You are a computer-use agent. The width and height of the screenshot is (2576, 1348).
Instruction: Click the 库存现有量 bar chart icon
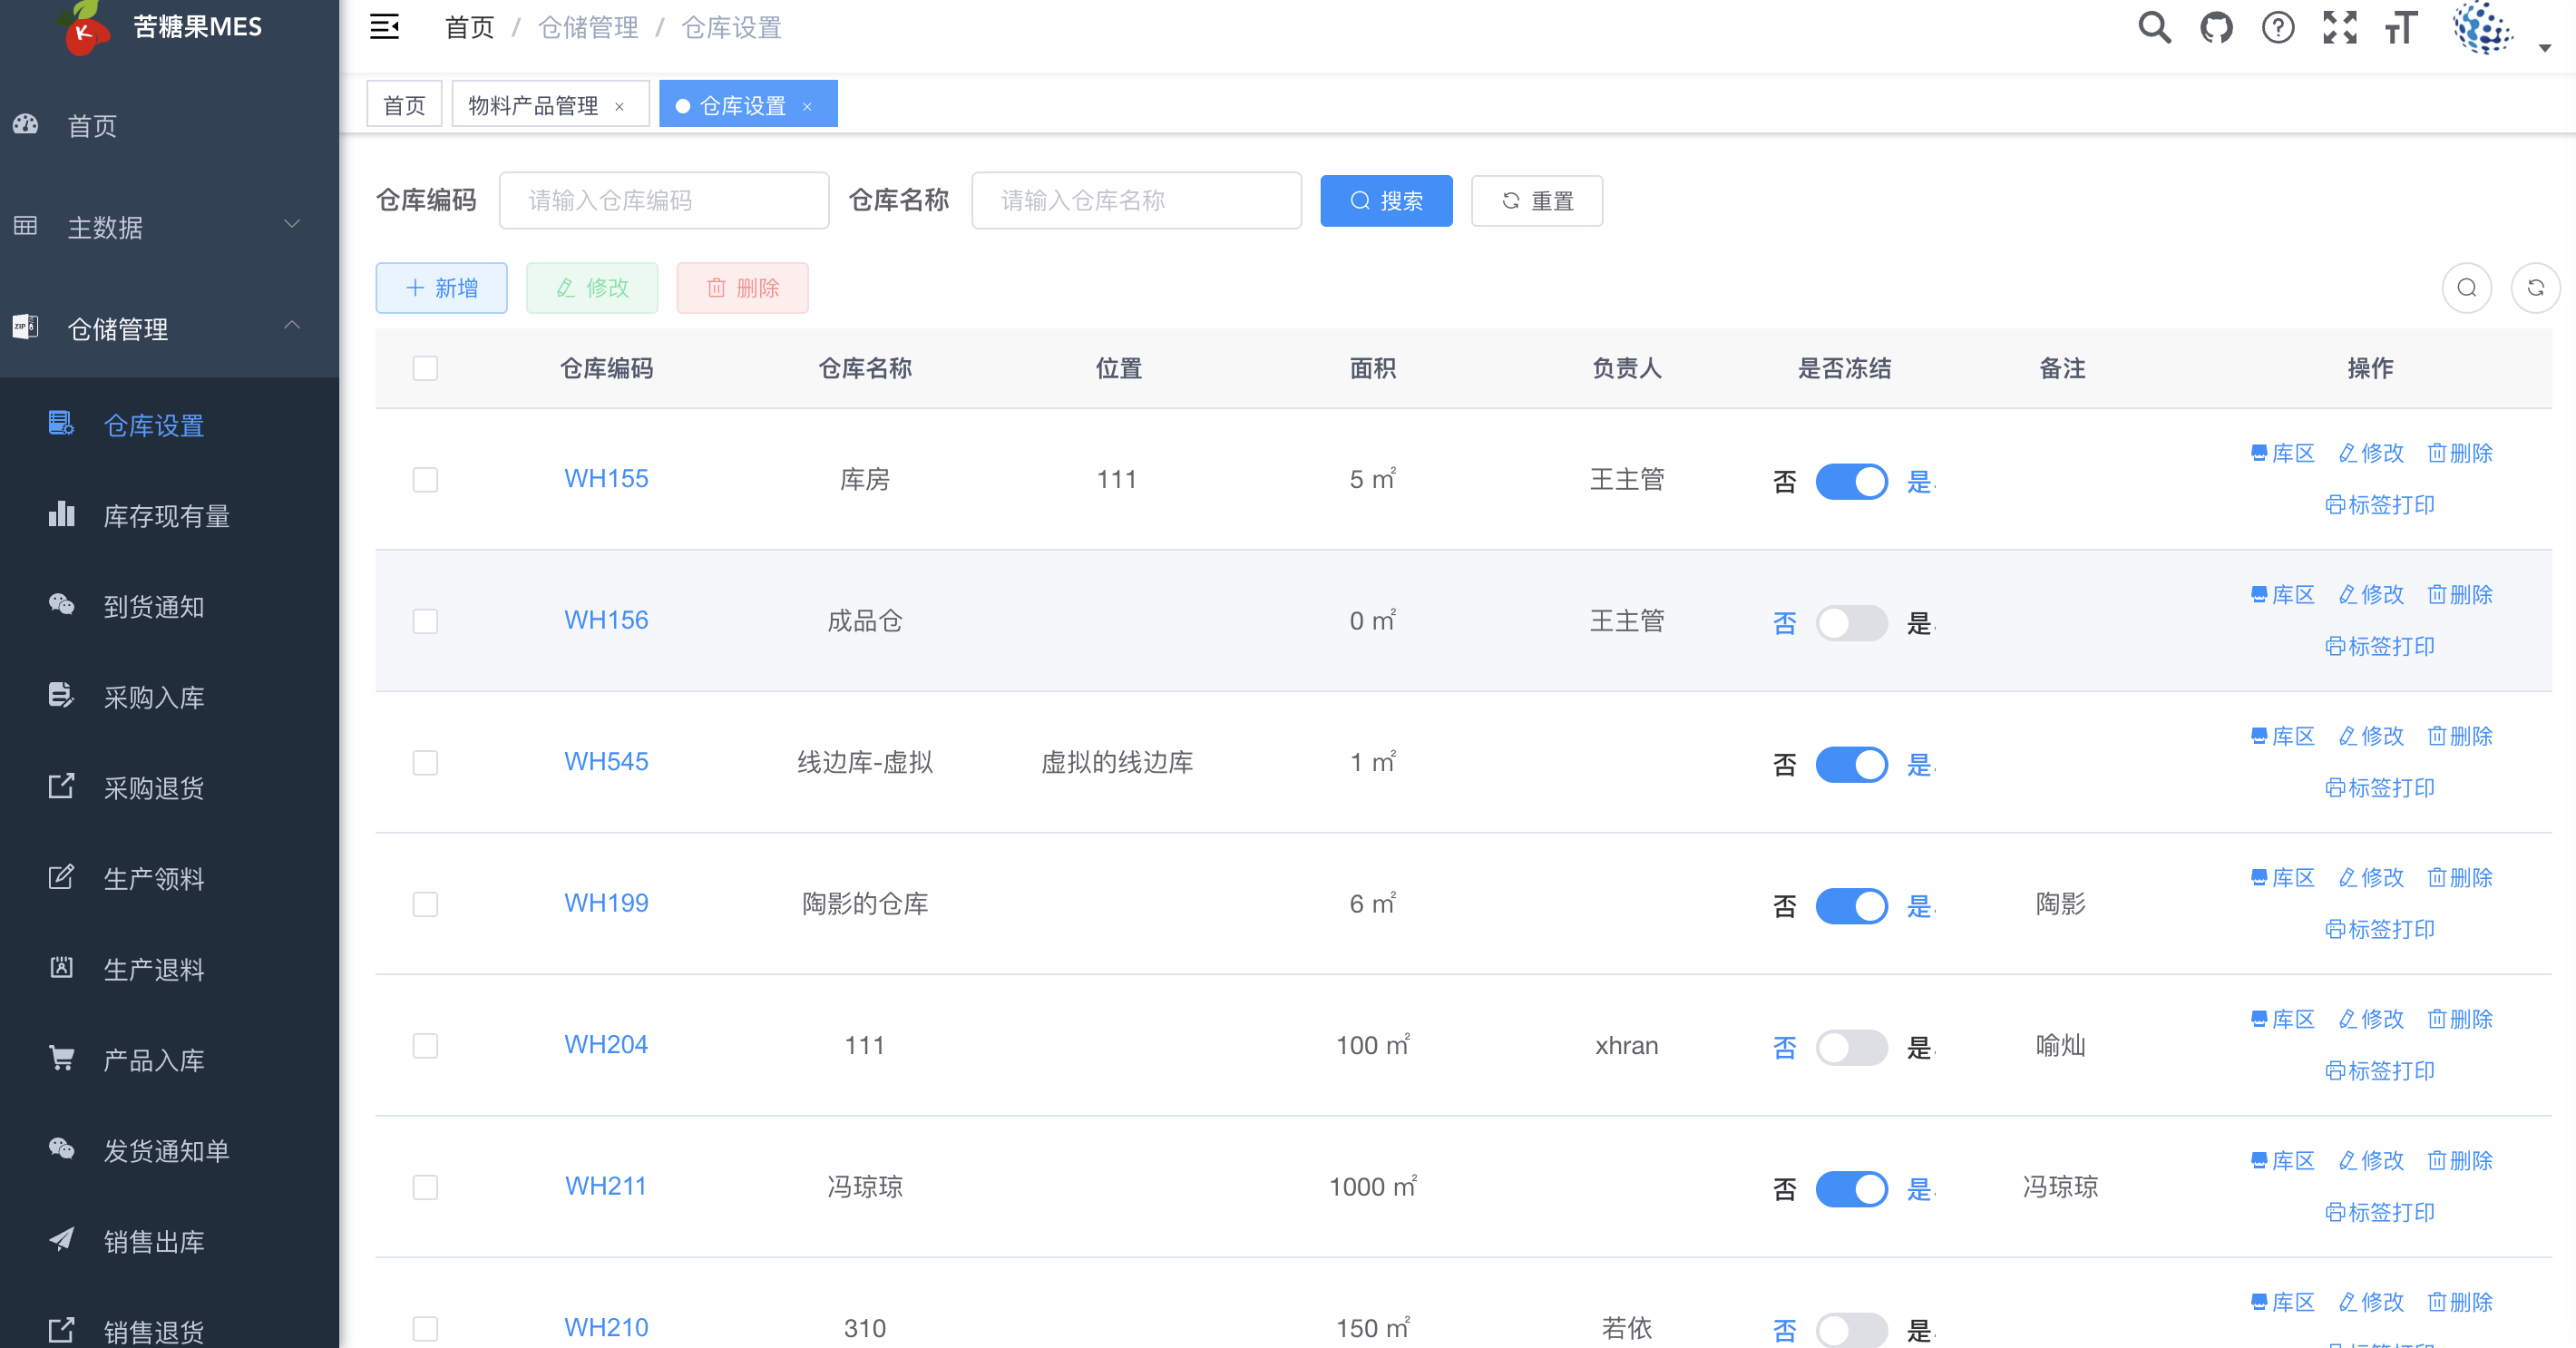[62, 515]
